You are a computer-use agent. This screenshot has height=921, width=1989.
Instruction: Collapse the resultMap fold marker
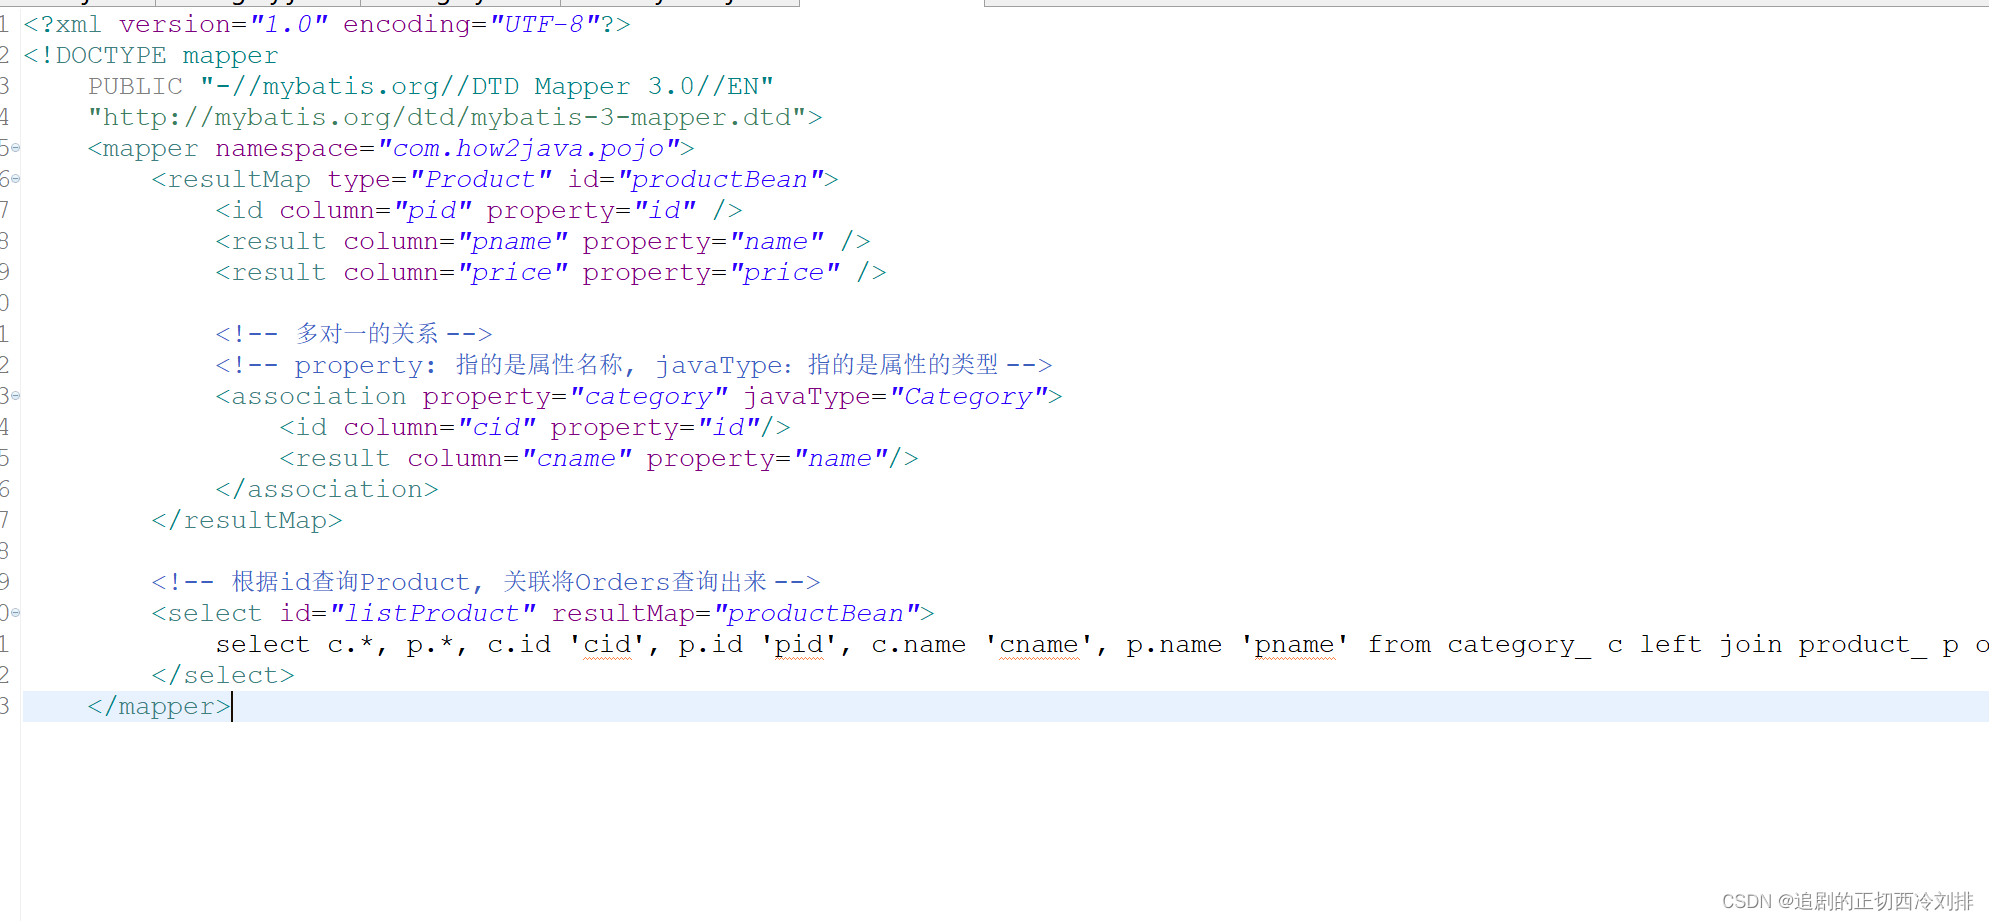[15, 180]
